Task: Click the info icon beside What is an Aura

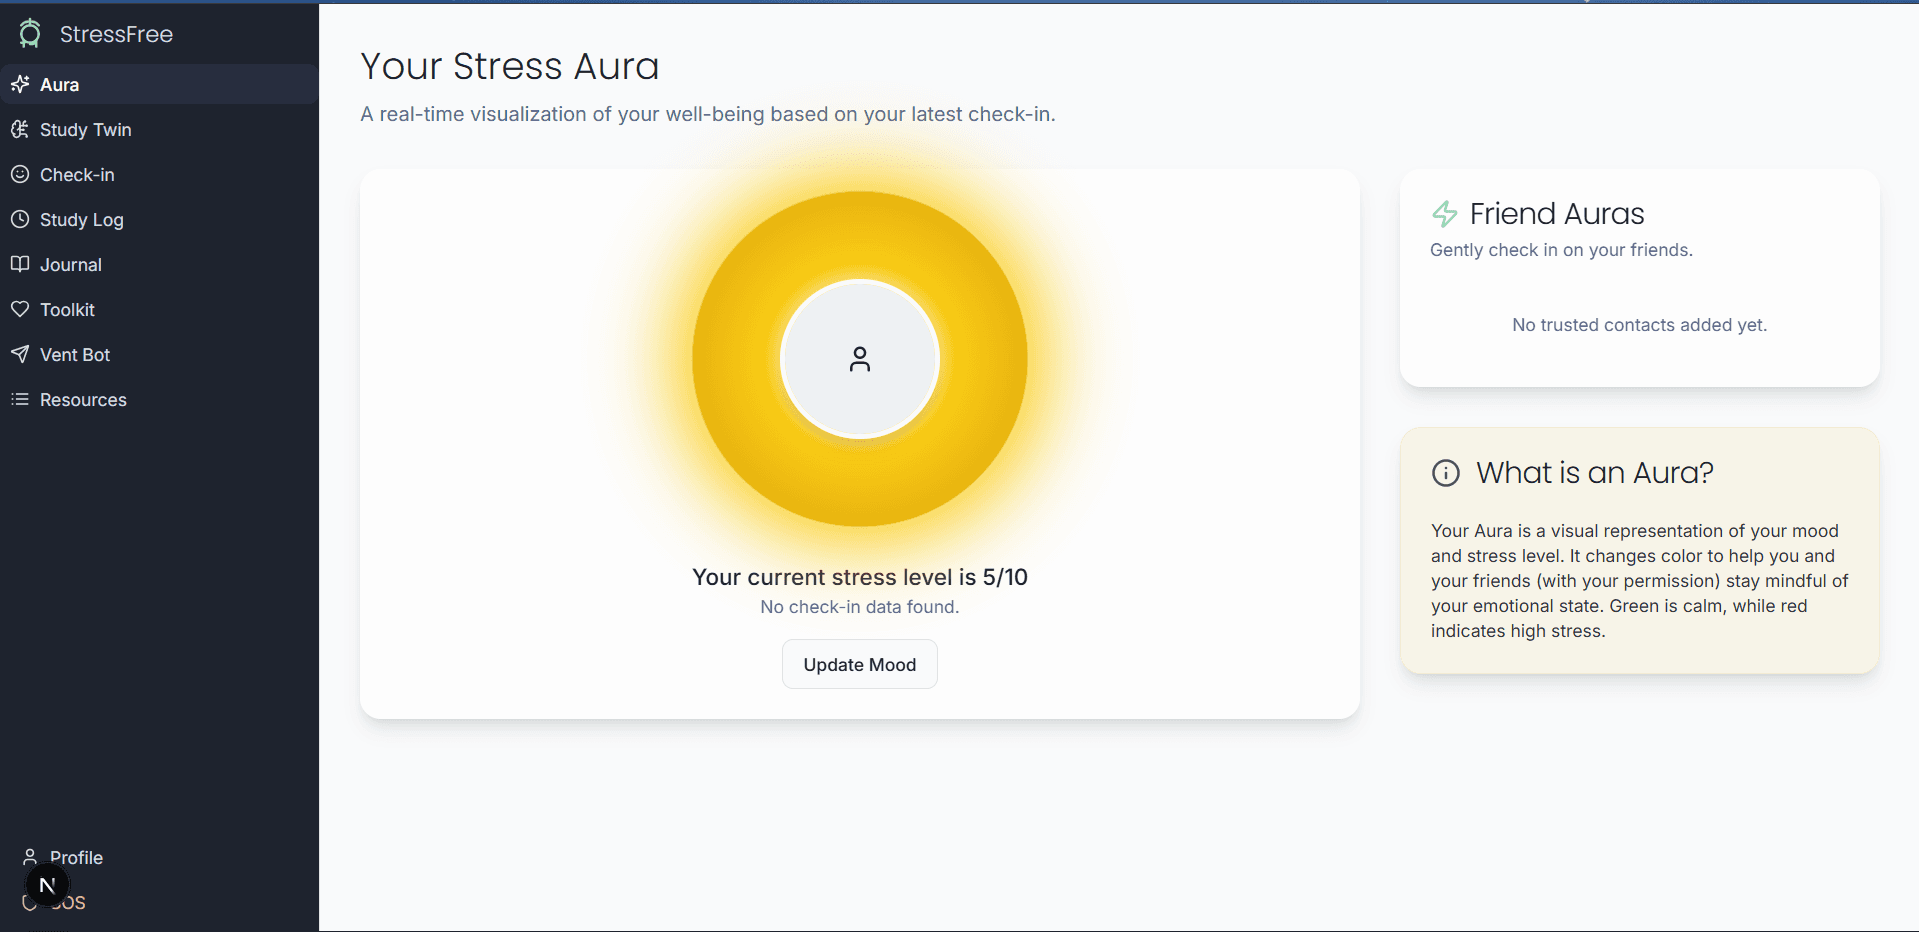Action: tap(1446, 473)
